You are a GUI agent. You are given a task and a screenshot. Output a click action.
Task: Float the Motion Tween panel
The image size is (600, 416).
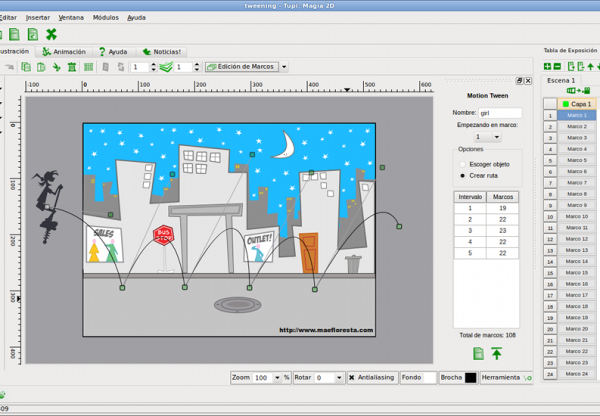519,81
